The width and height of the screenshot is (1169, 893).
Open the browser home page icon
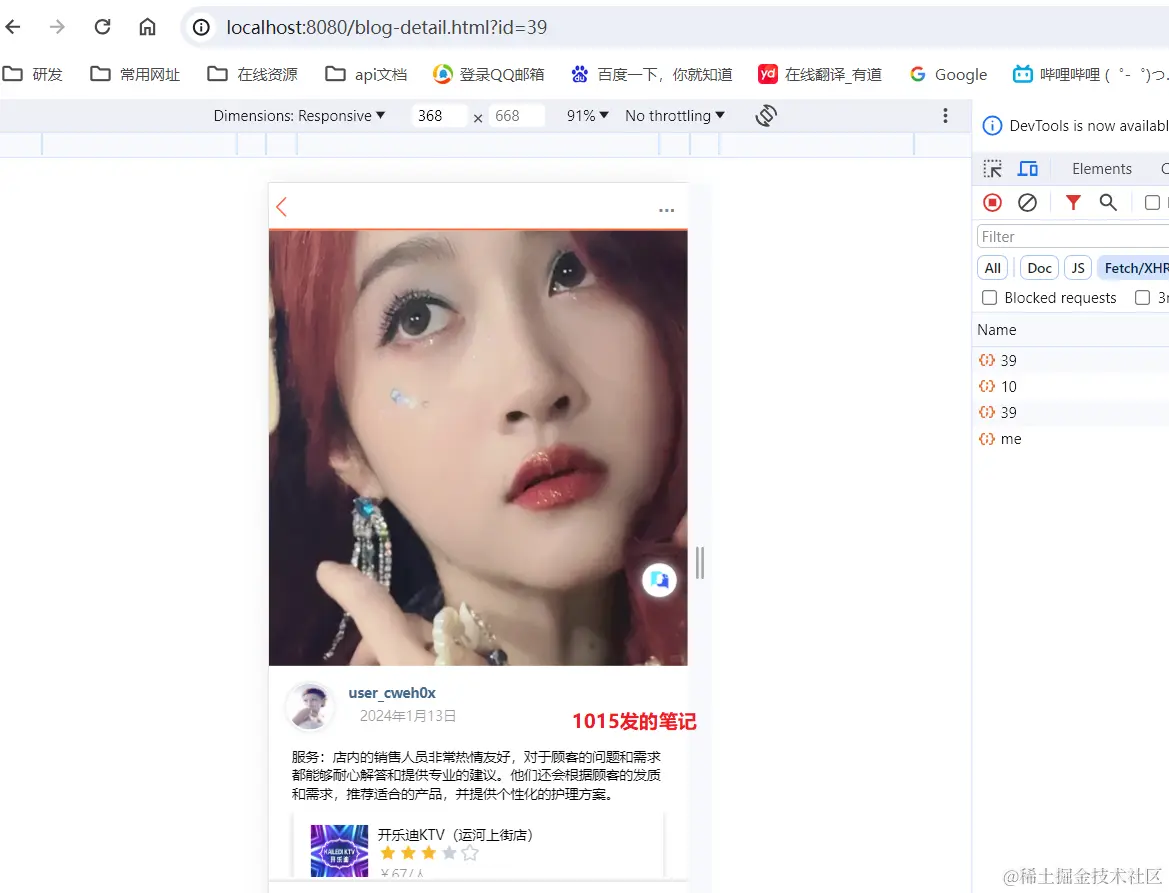148,28
